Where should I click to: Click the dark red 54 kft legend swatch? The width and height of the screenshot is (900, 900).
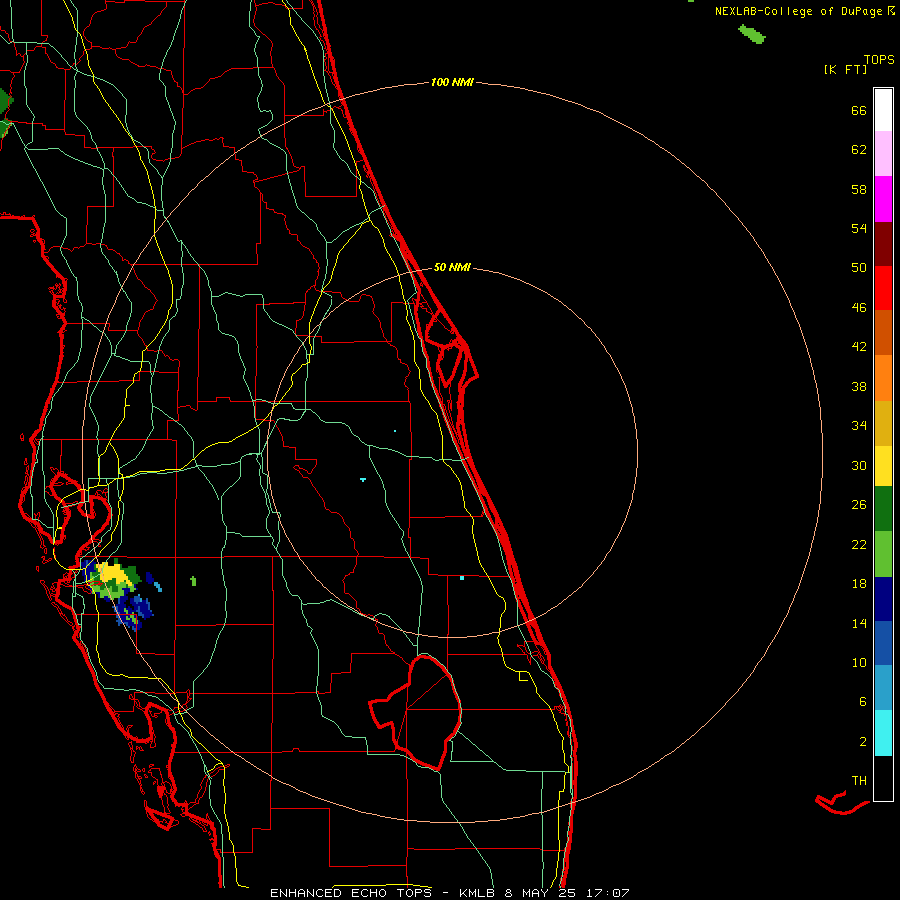[x=883, y=244]
